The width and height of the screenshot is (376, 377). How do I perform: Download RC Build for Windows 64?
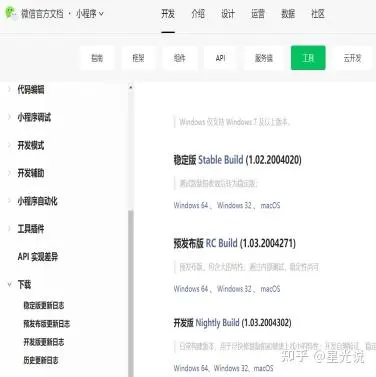[191, 289]
